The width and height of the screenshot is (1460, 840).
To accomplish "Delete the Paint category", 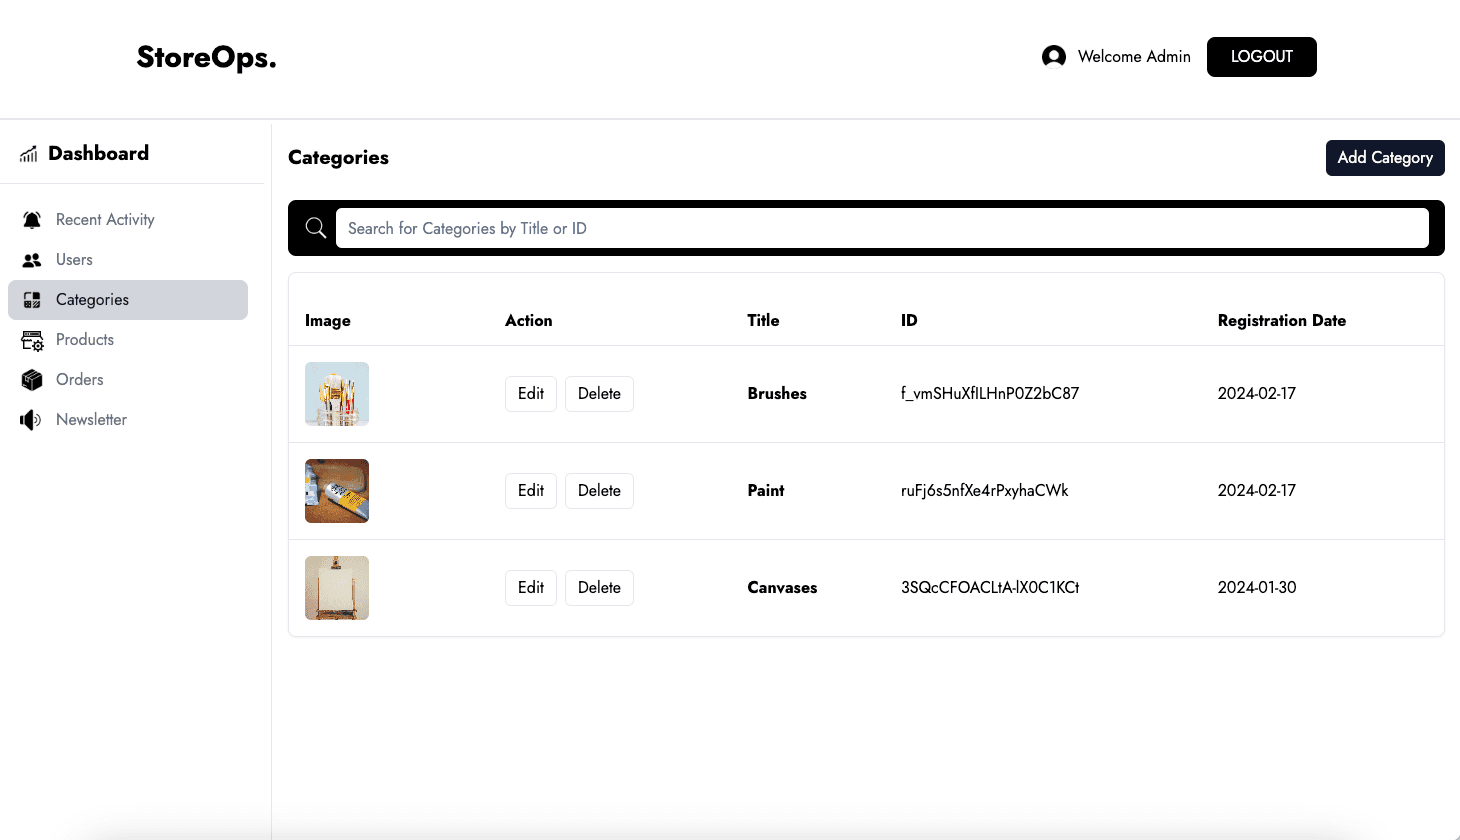I will (x=599, y=491).
